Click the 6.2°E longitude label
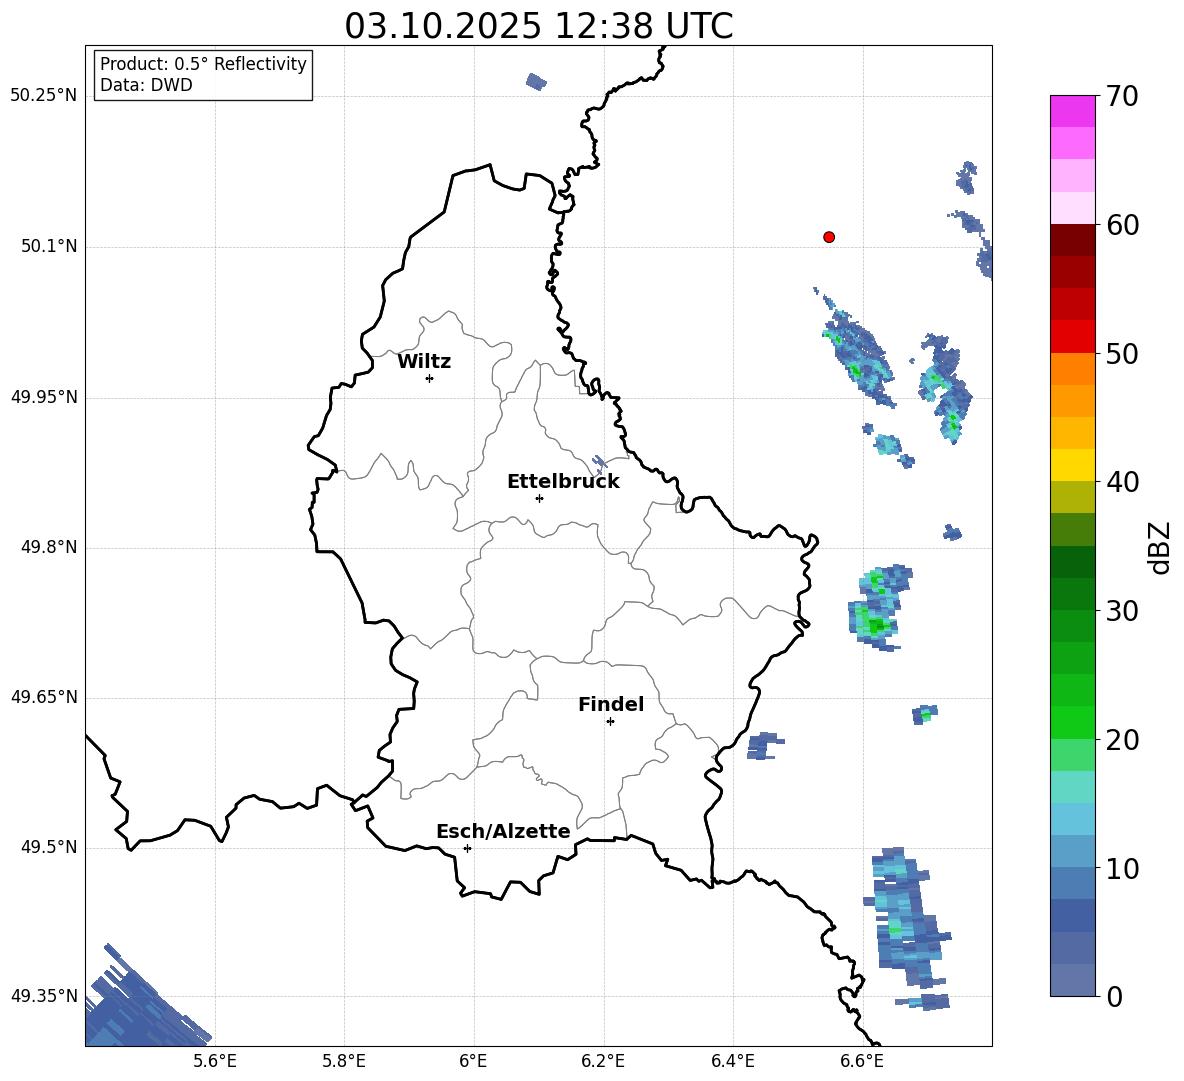 603,1061
